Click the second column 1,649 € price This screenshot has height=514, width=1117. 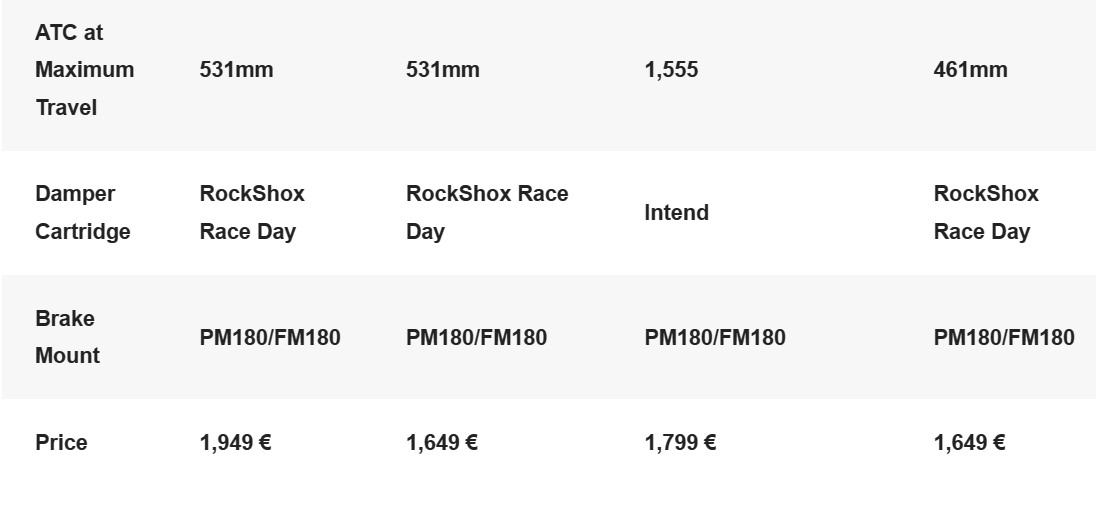click(x=442, y=442)
